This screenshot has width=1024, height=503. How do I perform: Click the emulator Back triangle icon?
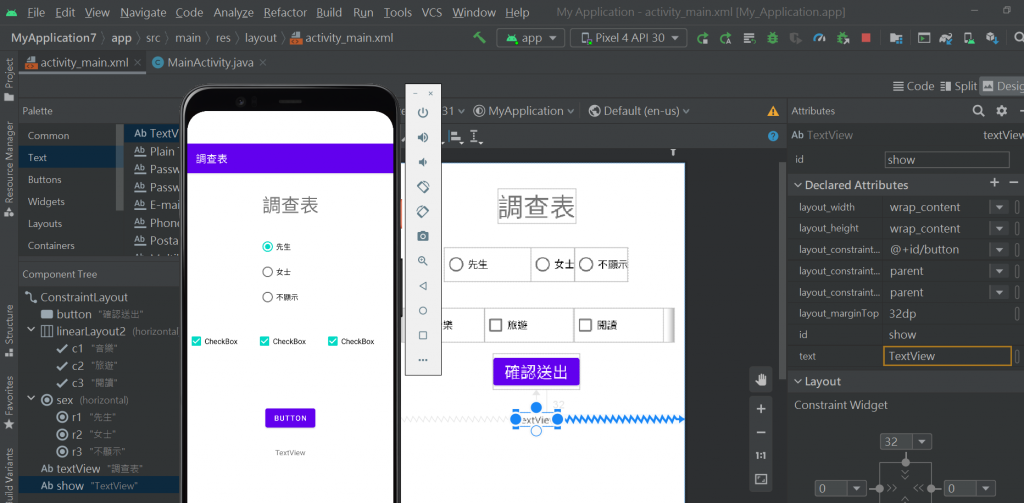pos(423,285)
